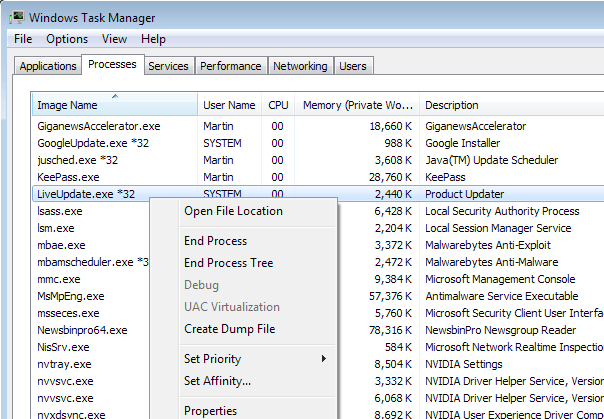604x419 pixels.
Task: Sort by Image Name column header
Action: [x=115, y=104]
